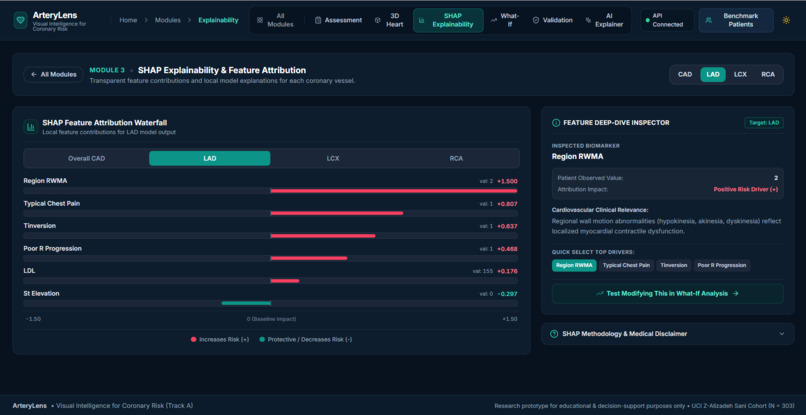Click the Benchmark Patients button
Screen dimensions: 806x415
pyautogui.click(x=736, y=21)
